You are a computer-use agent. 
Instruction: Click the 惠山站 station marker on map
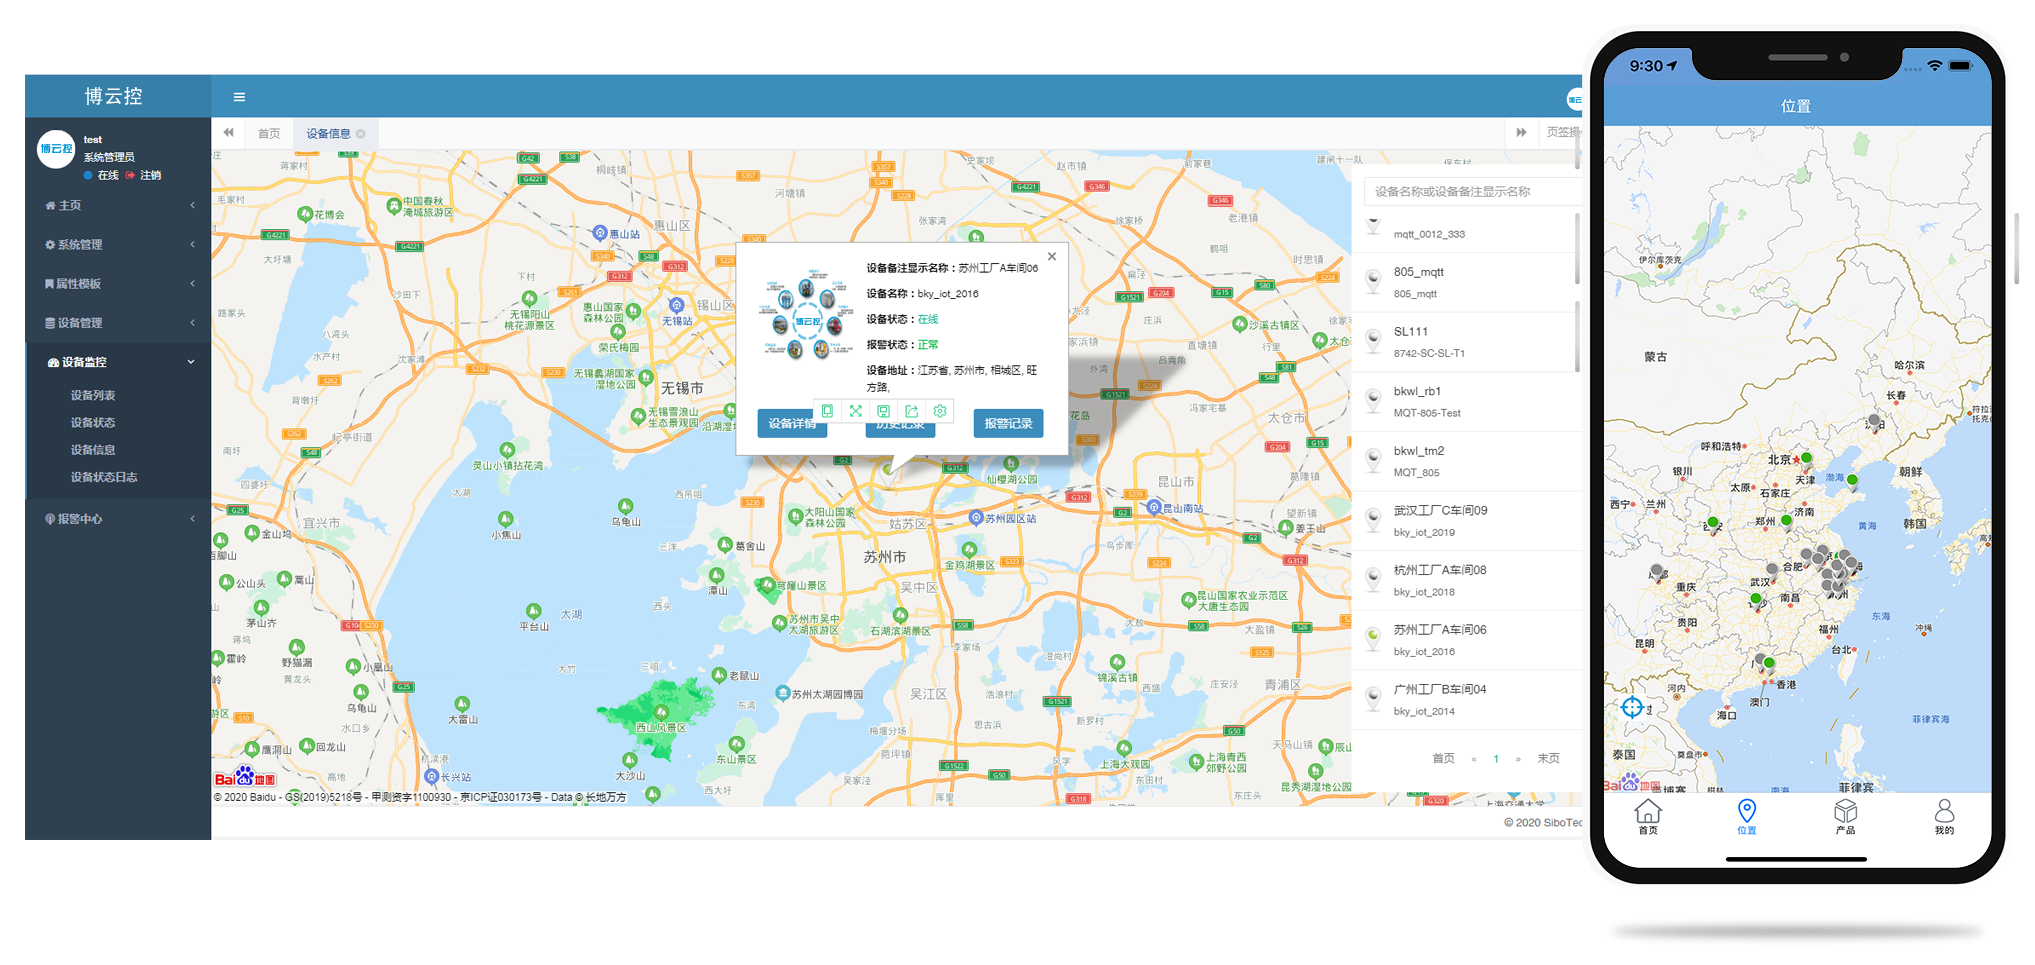pos(599,233)
